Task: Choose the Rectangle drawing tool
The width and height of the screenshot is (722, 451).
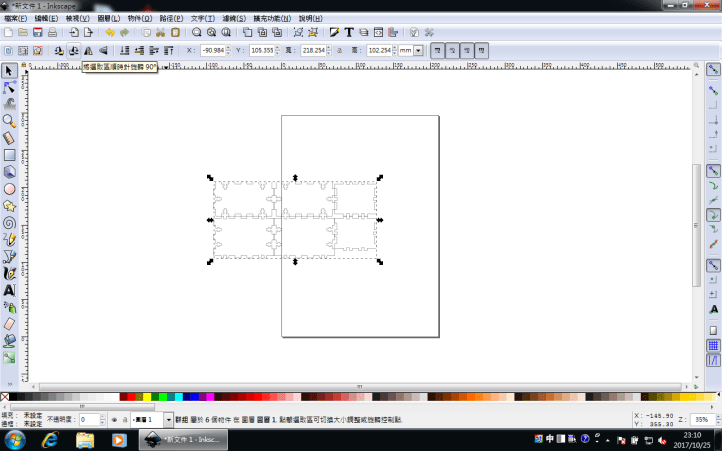Action: tap(9, 154)
